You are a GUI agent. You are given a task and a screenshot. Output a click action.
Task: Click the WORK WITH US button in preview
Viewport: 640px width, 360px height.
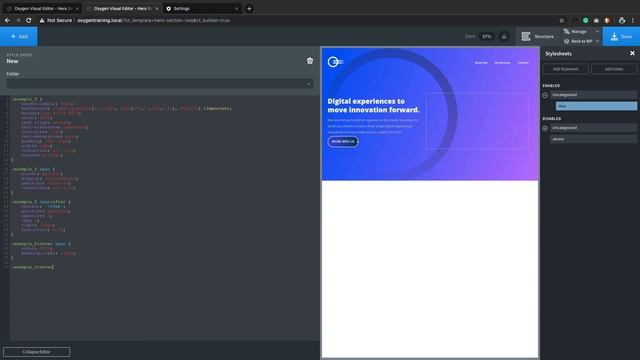[343, 142]
